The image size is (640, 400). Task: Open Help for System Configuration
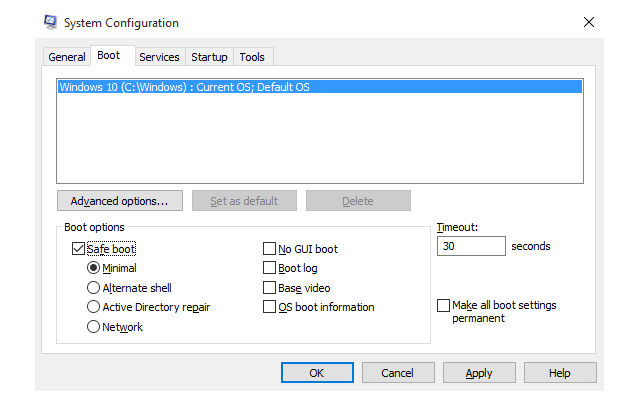(560, 373)
